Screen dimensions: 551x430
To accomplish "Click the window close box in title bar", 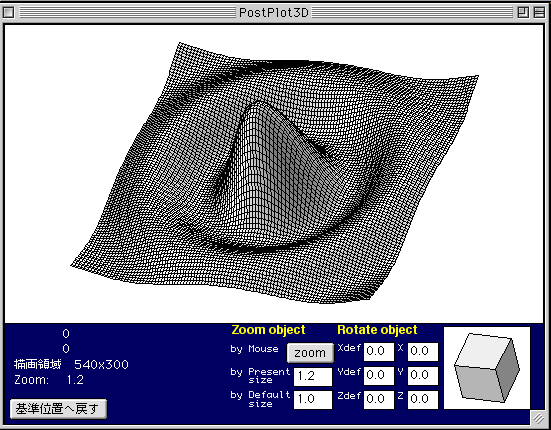I will click(x=8, y=13).
